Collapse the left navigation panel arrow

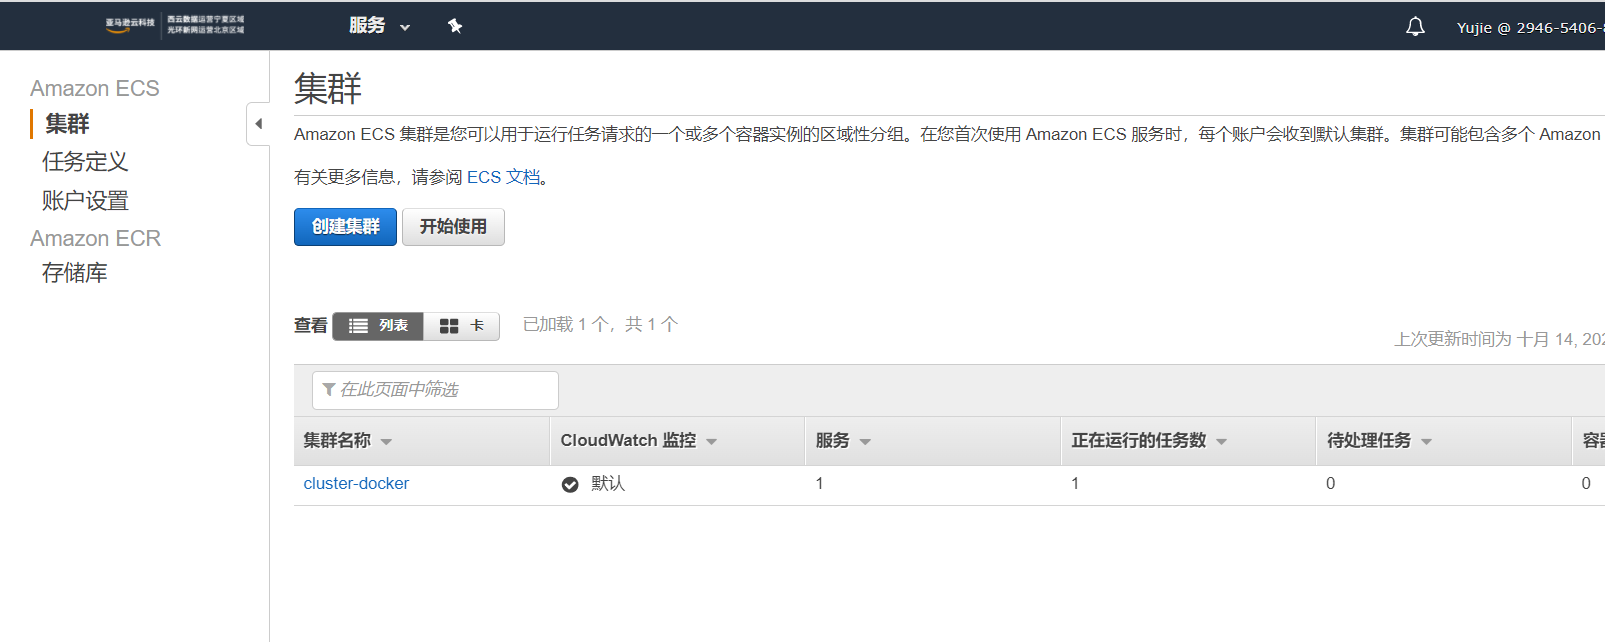pos(258,124)
